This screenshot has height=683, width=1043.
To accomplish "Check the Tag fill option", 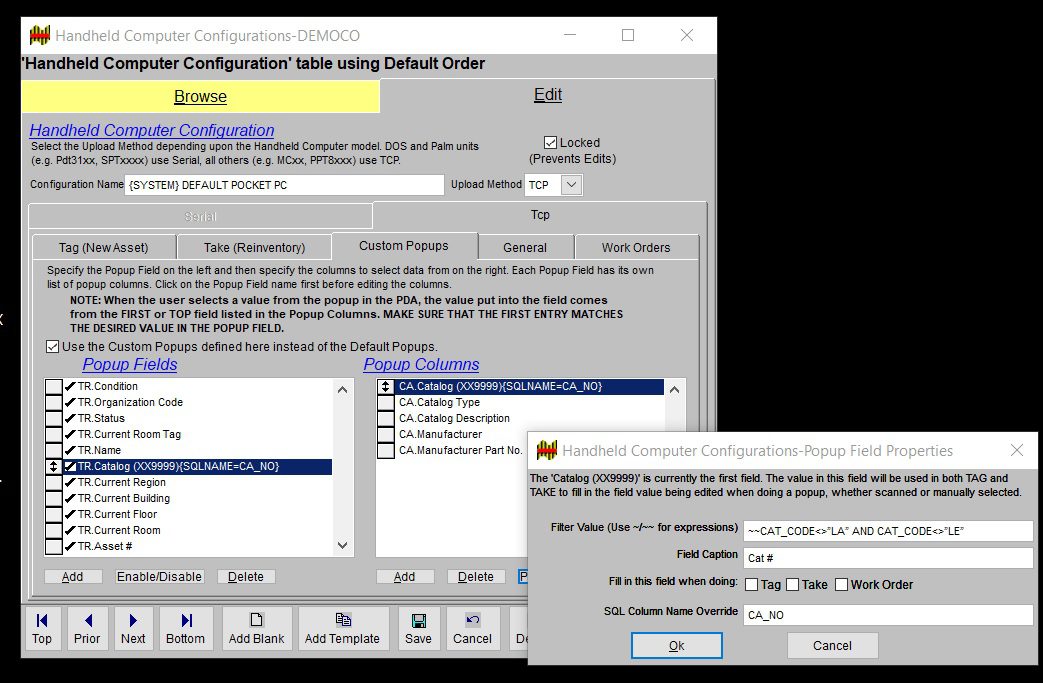I will [752, 585].
